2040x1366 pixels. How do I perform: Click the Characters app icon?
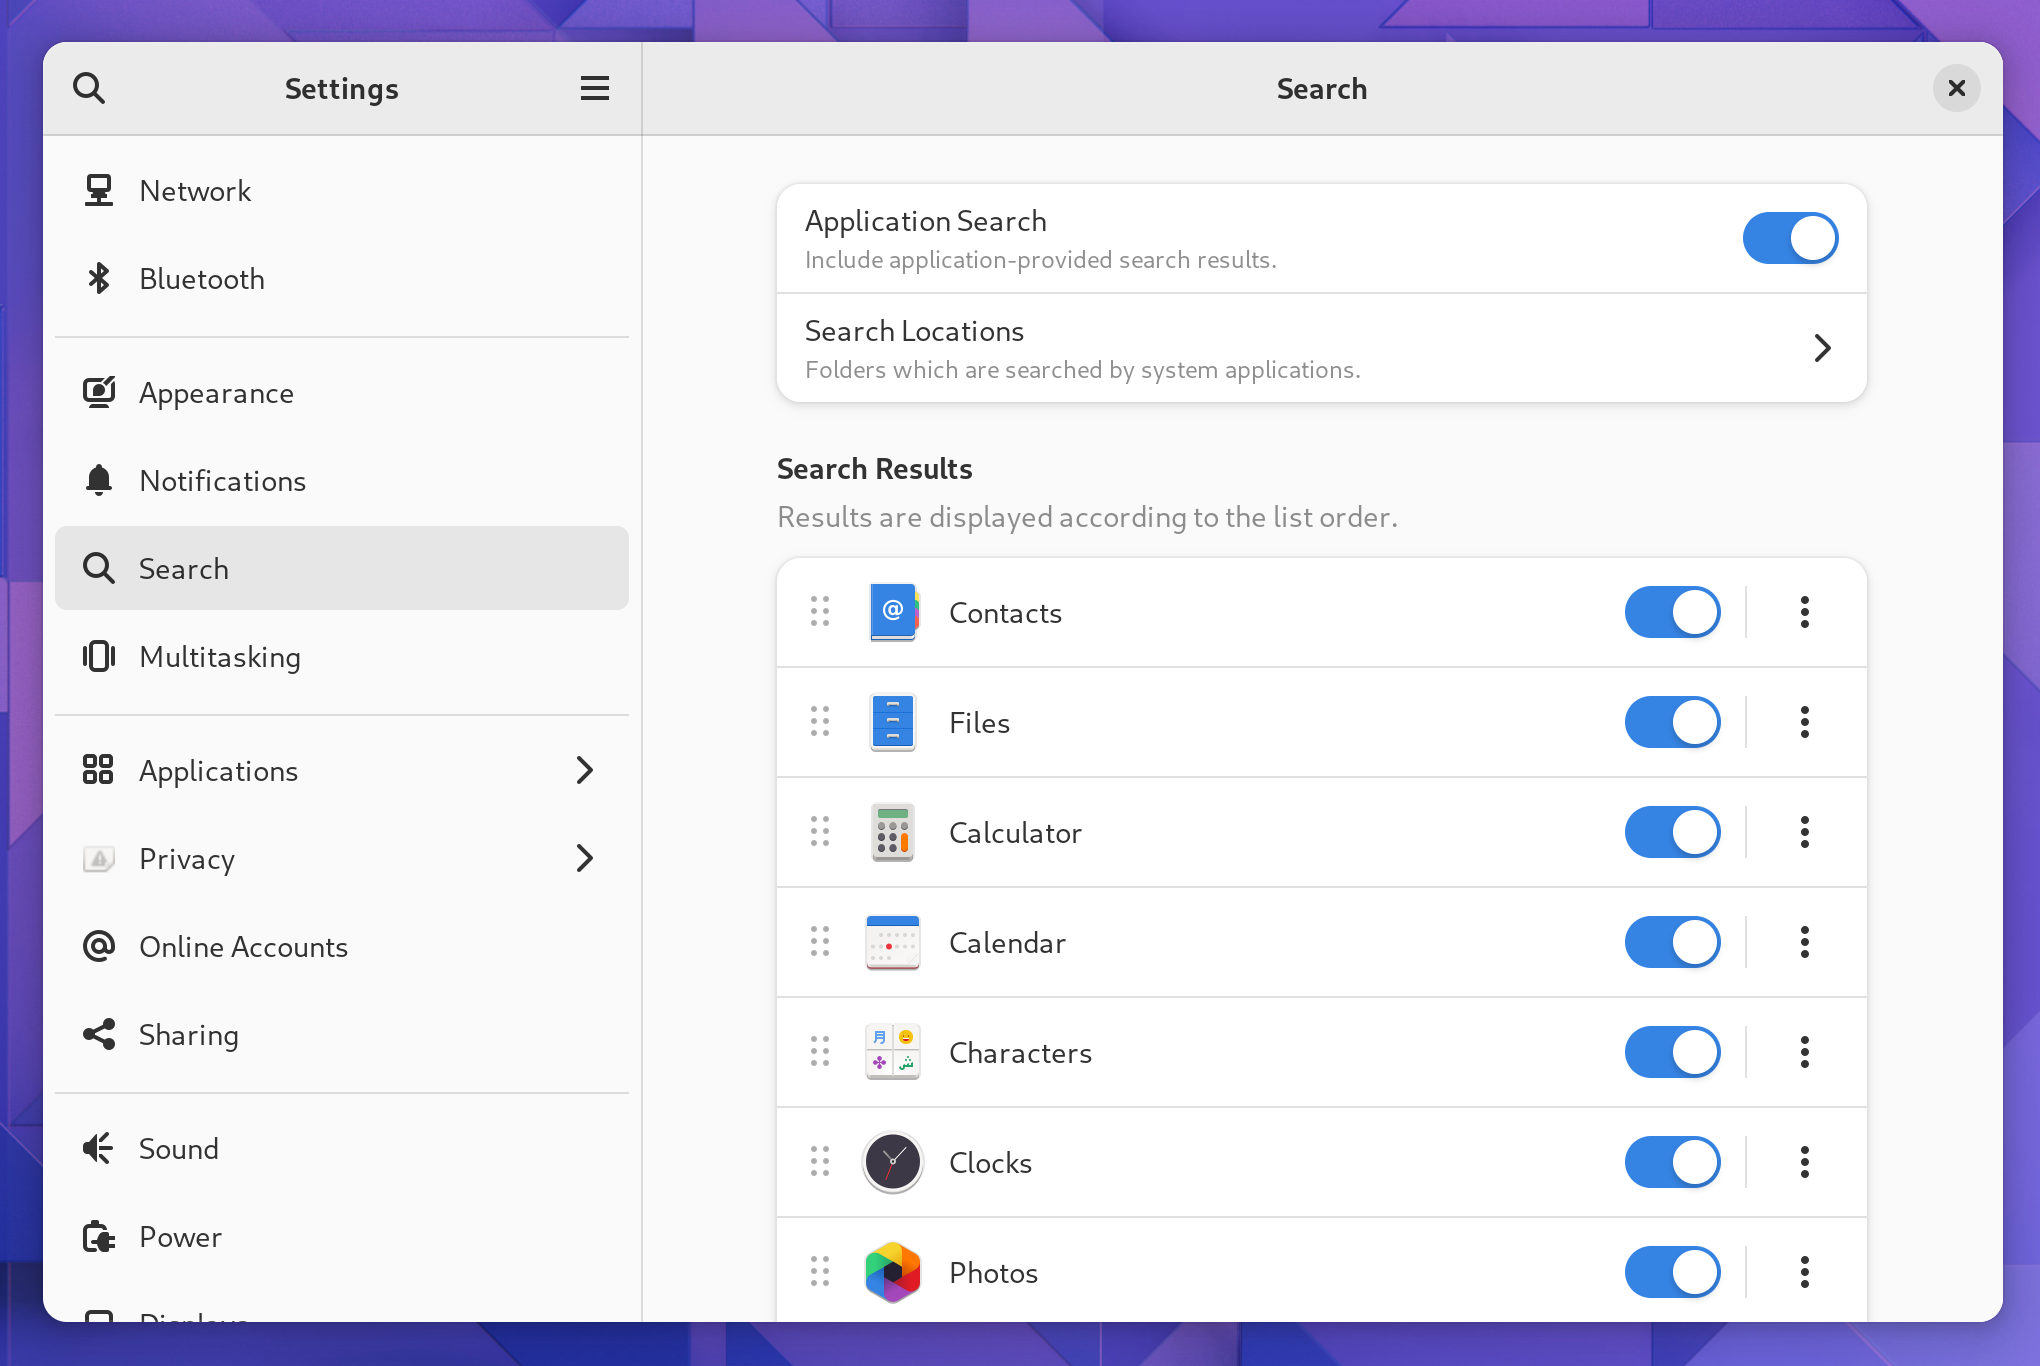[892, 1052]
